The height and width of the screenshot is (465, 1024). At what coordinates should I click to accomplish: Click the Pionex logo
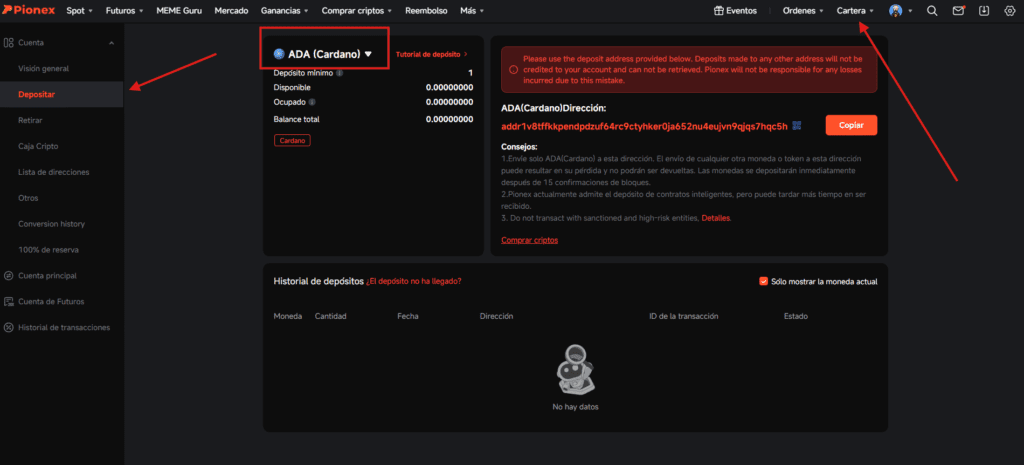pos(29,11)
